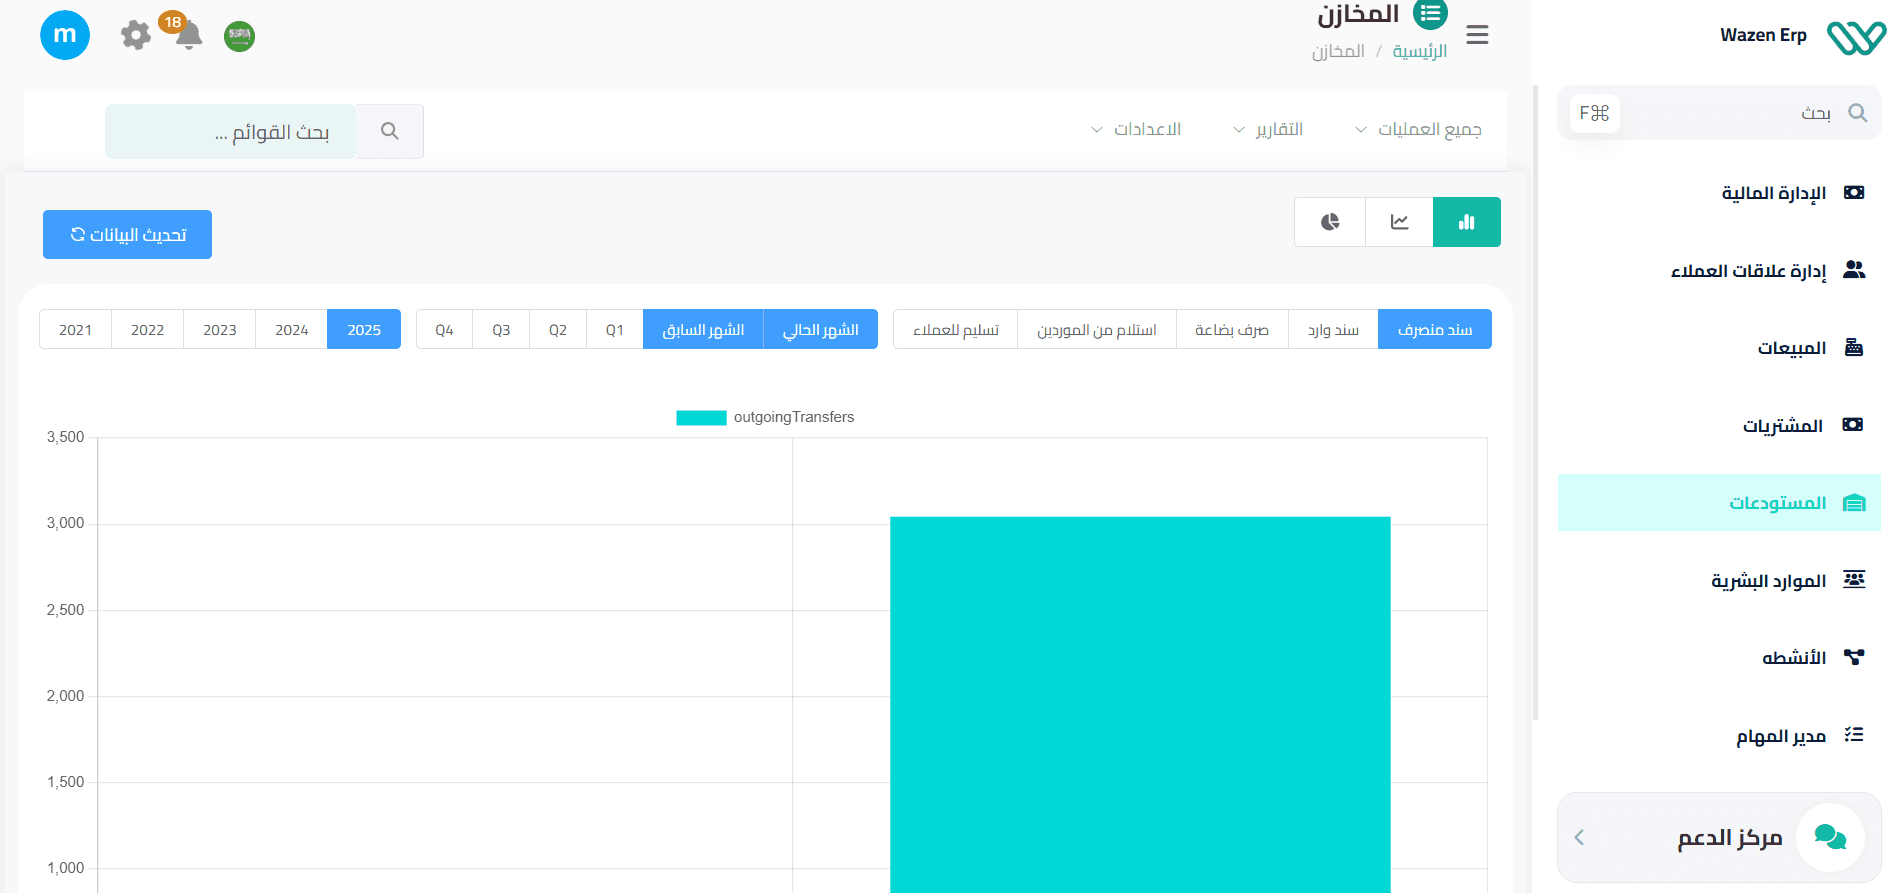The image size is (1893, 893).
Task: Switch to line chart view
Action: (x=1399, y=222)
